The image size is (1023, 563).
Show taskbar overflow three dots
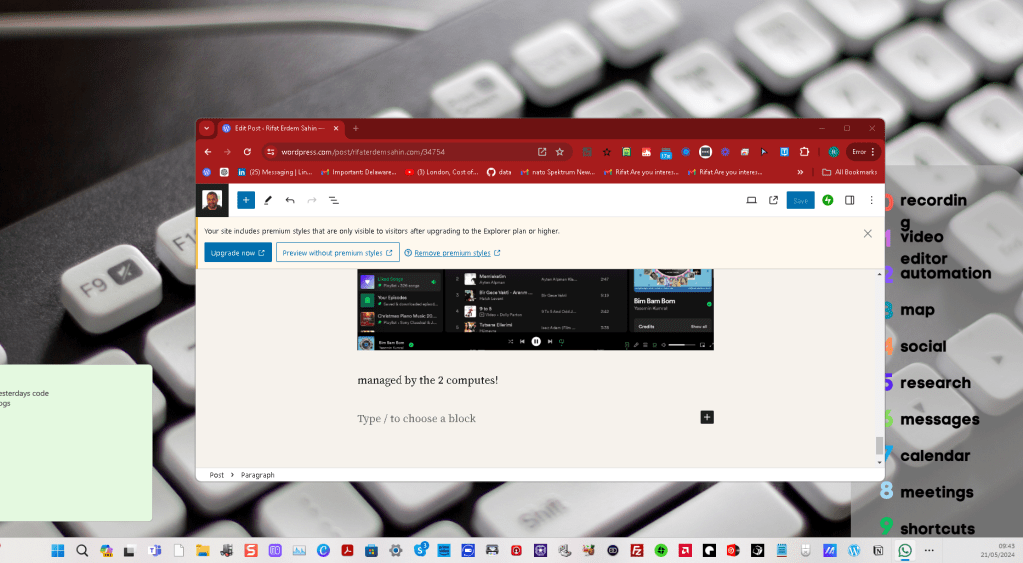929,550
